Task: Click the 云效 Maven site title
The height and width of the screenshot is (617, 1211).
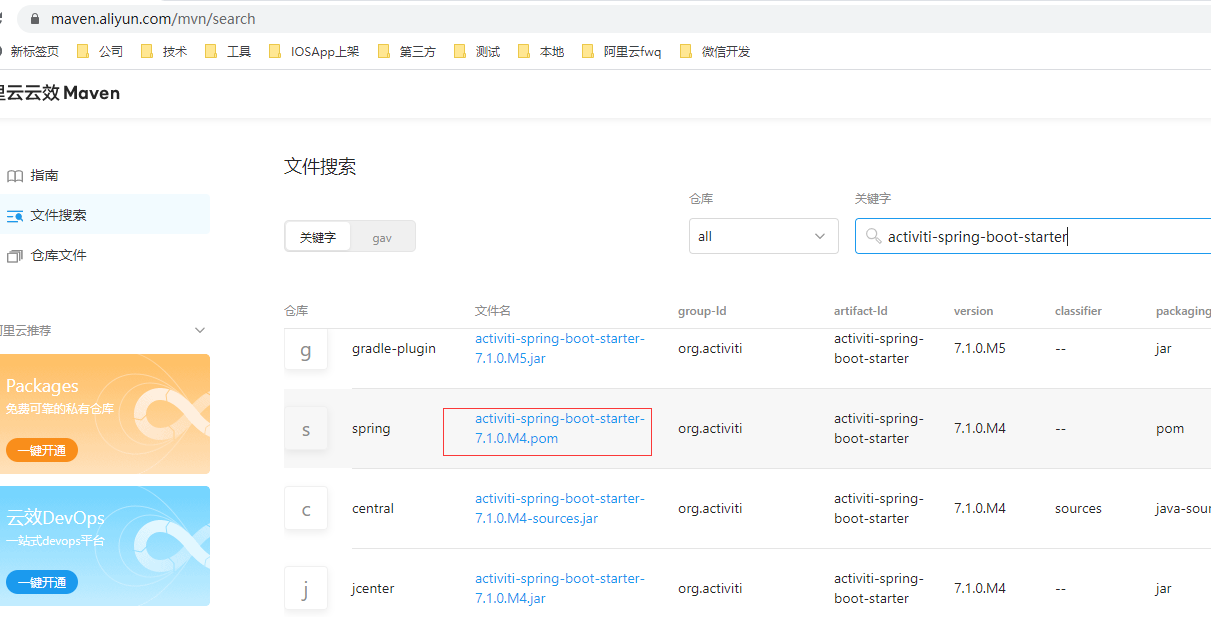Action: pos(60,93)
